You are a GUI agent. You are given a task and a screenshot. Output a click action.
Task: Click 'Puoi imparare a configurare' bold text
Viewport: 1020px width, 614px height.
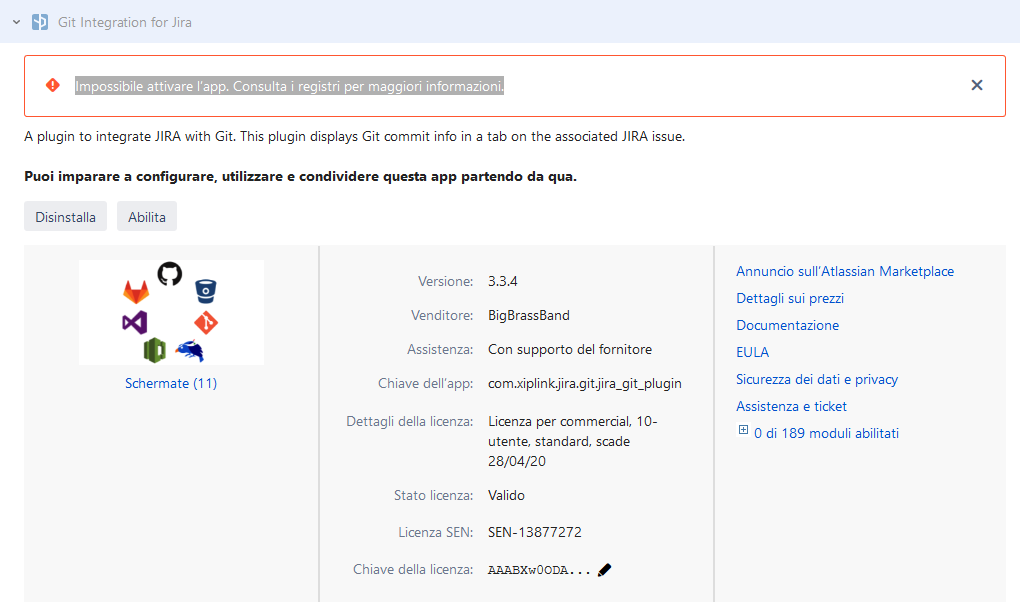pyautogui.click(x=301, y=176)
